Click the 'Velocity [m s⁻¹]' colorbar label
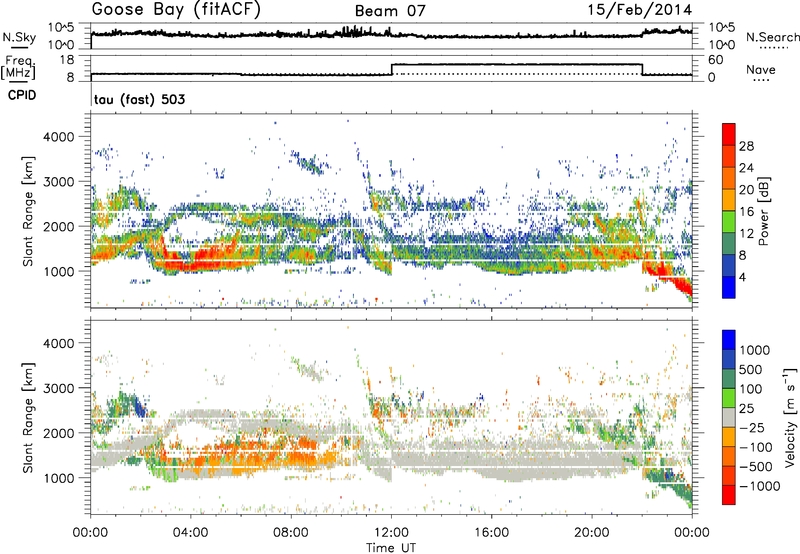This screenshot has width=800, height=554. tap(790, 417)
